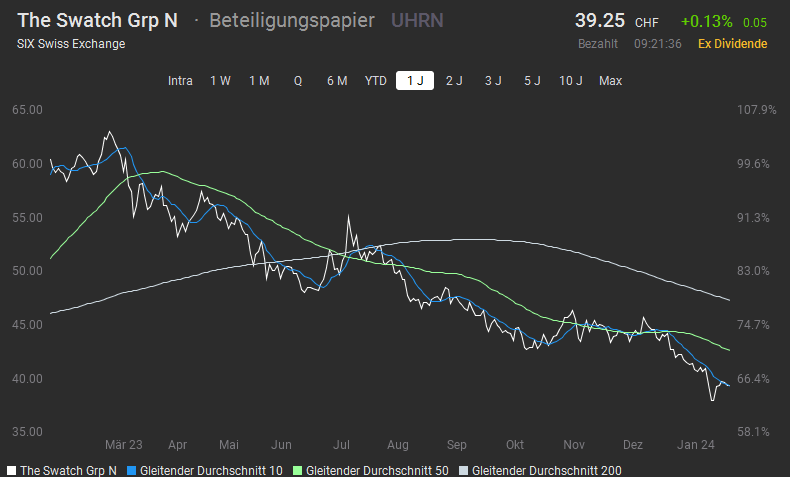Click the SIX Swiss Exchange label

pos(71,44)
